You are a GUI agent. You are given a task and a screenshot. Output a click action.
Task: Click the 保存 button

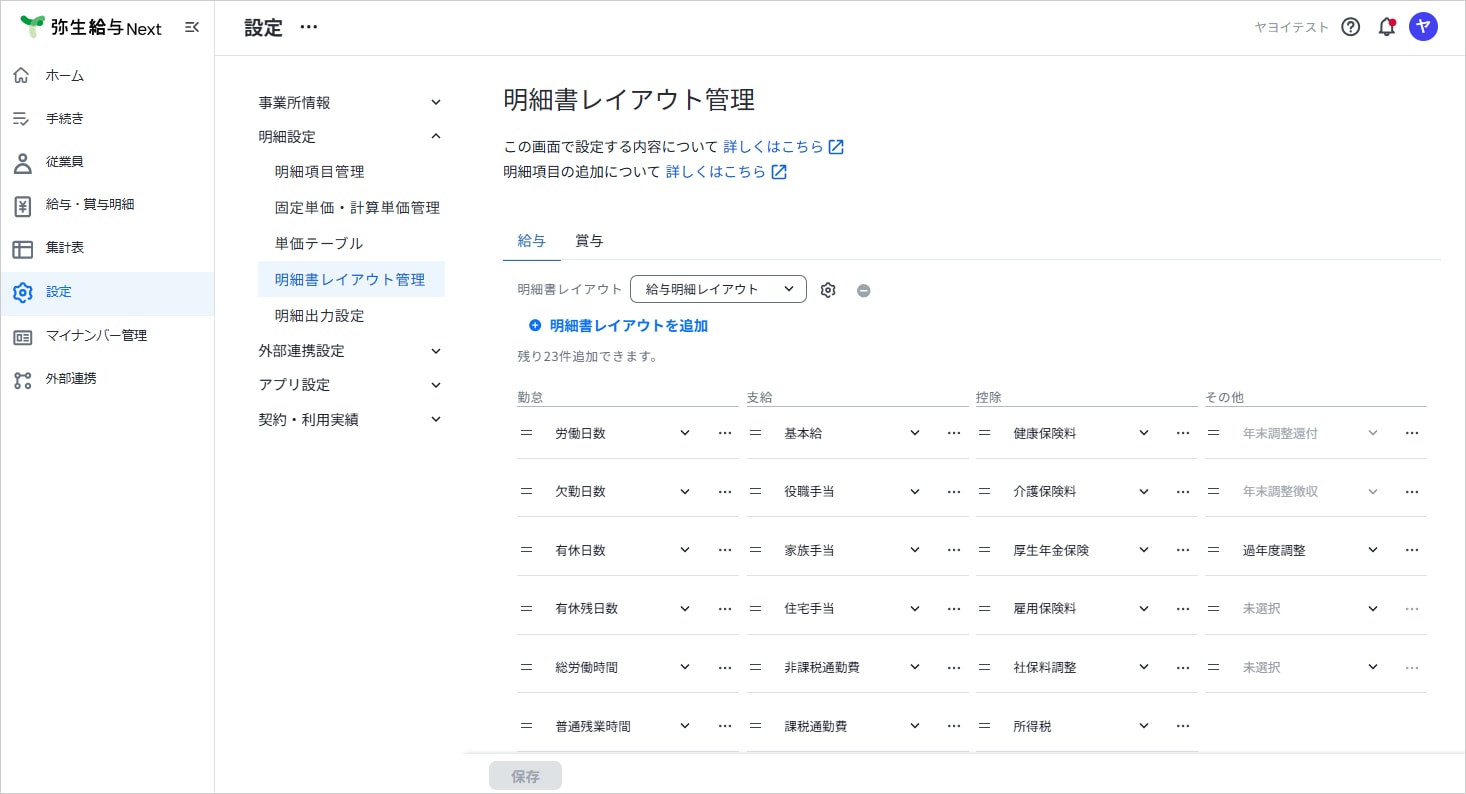(525, 776)
